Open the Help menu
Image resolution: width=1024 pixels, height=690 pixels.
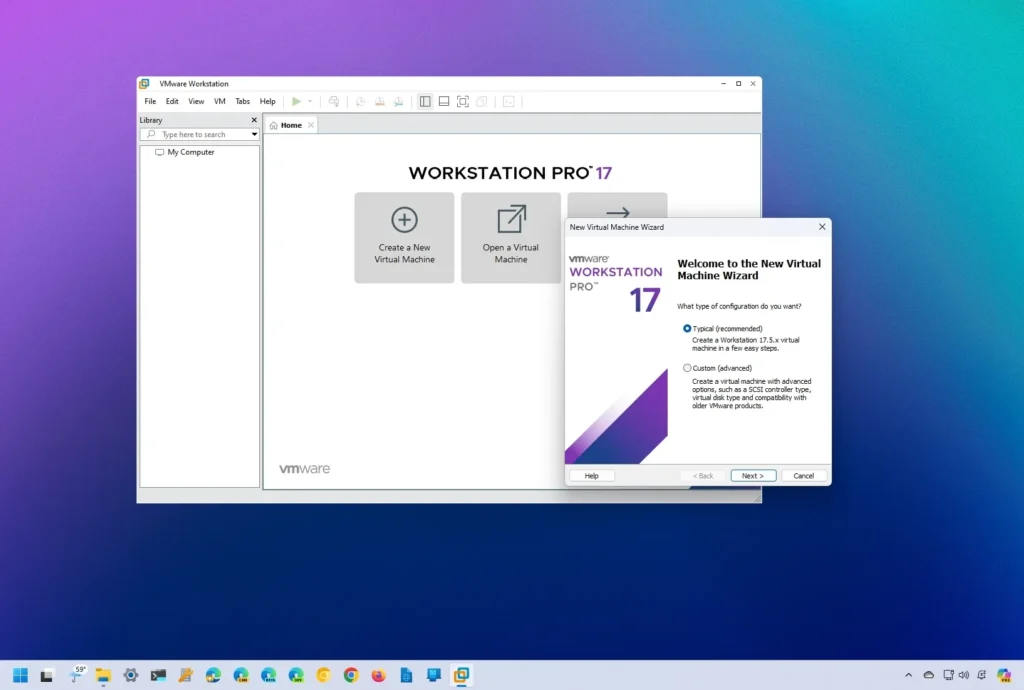(268, 101)
